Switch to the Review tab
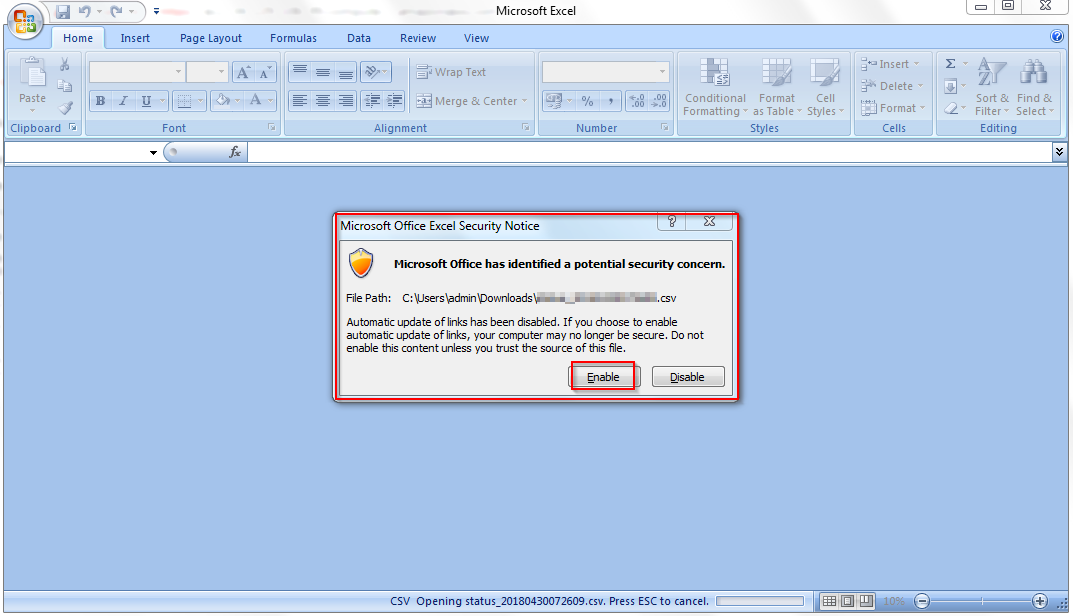 (x=417, y=38)
